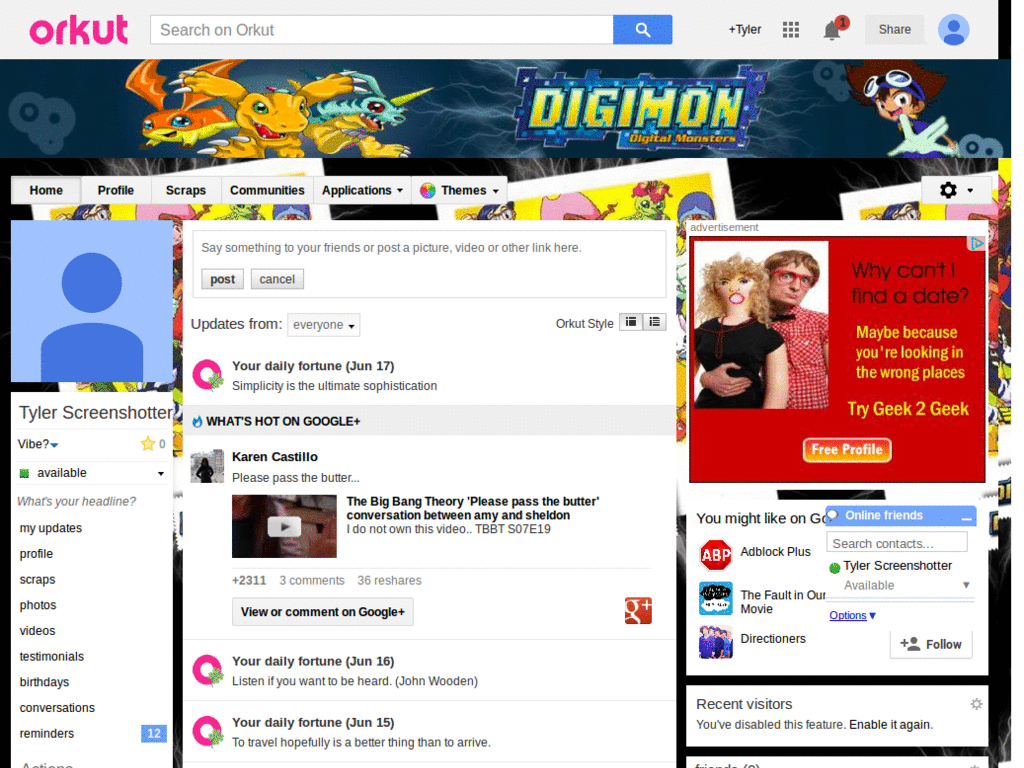Open the available status dropdown

click(x=161, y=473)
